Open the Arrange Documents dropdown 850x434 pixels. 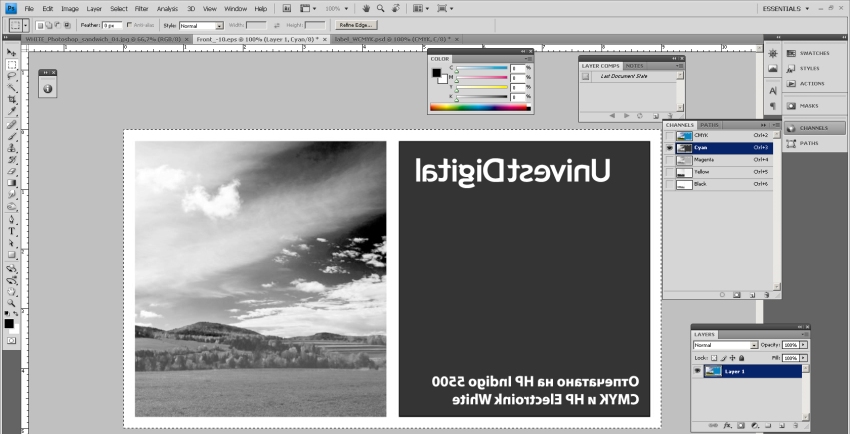pos(421,9)
